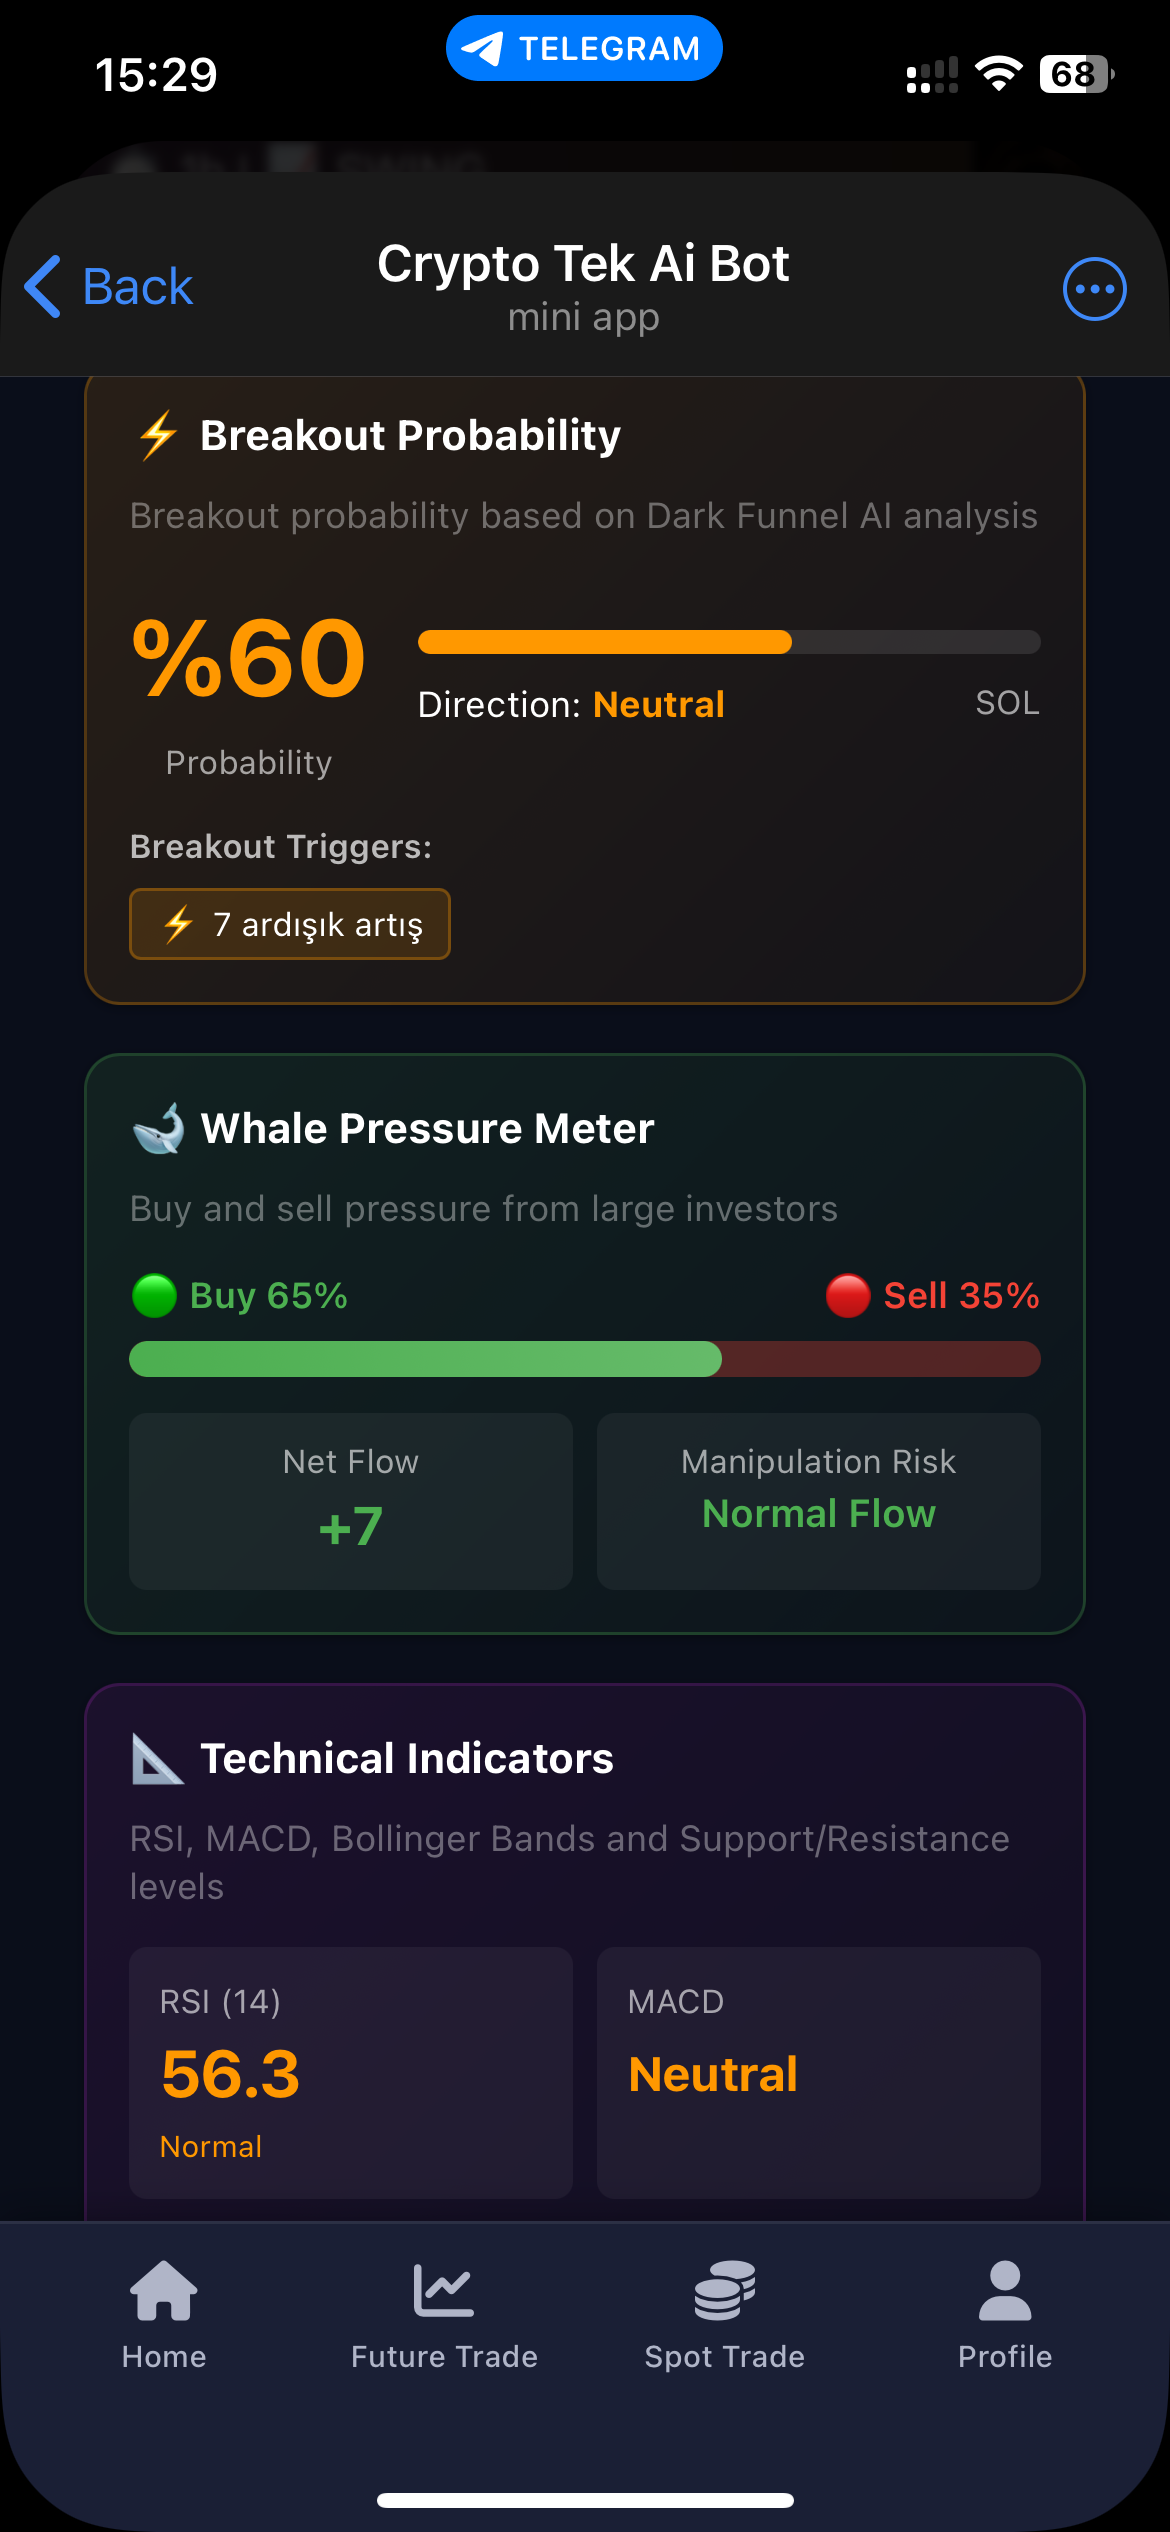Tap the Spot Trade coins icon
Image resolution: width=1170 pixels, height=2532 pixels.
(725, 2291)
